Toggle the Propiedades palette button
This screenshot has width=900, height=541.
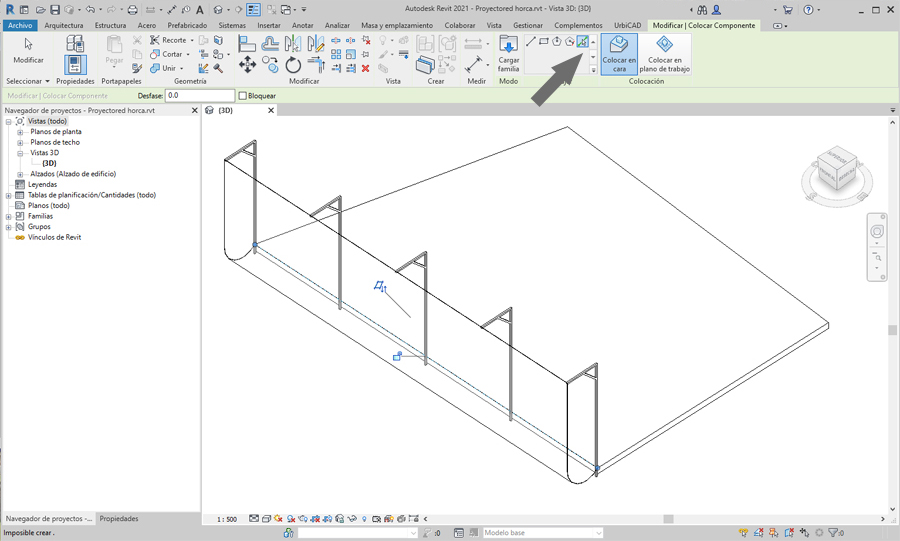pos(75,62)
